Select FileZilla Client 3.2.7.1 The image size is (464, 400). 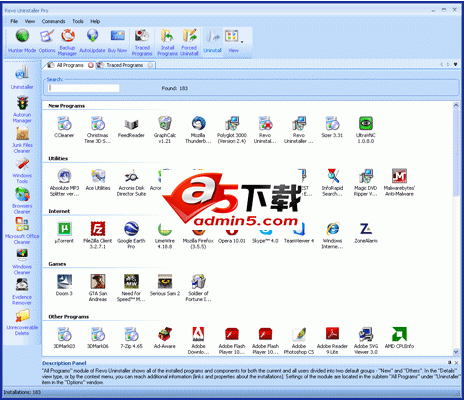coord(98,235)
